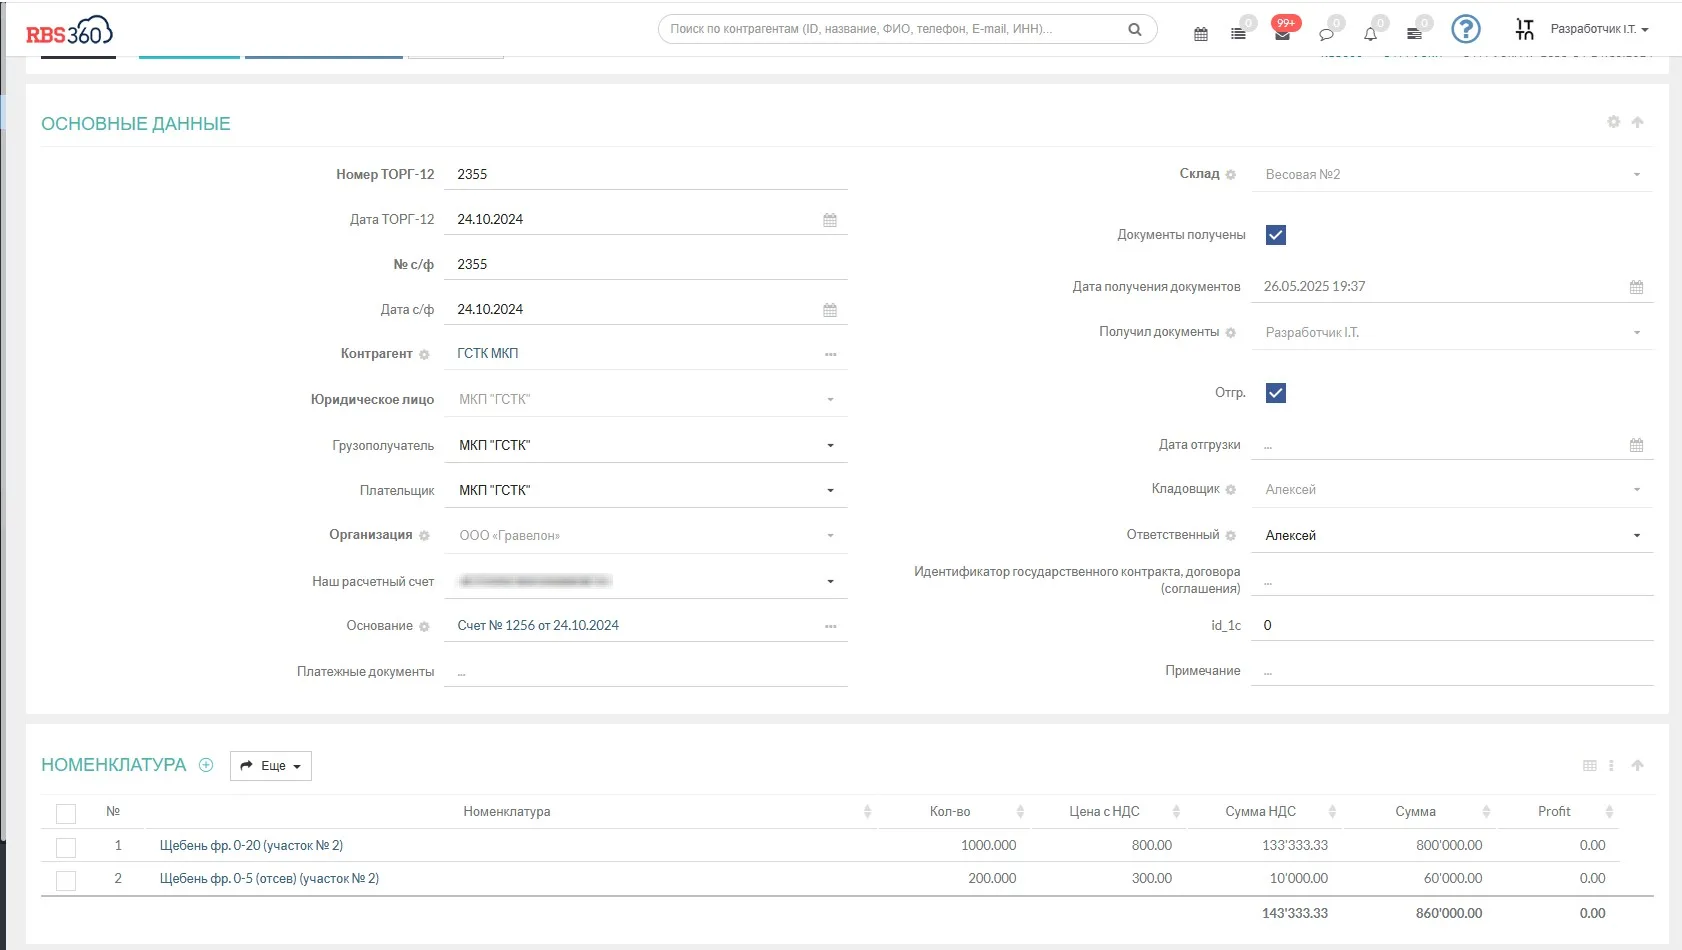Toggle the Отгр. checkbox

(1276, 393)
